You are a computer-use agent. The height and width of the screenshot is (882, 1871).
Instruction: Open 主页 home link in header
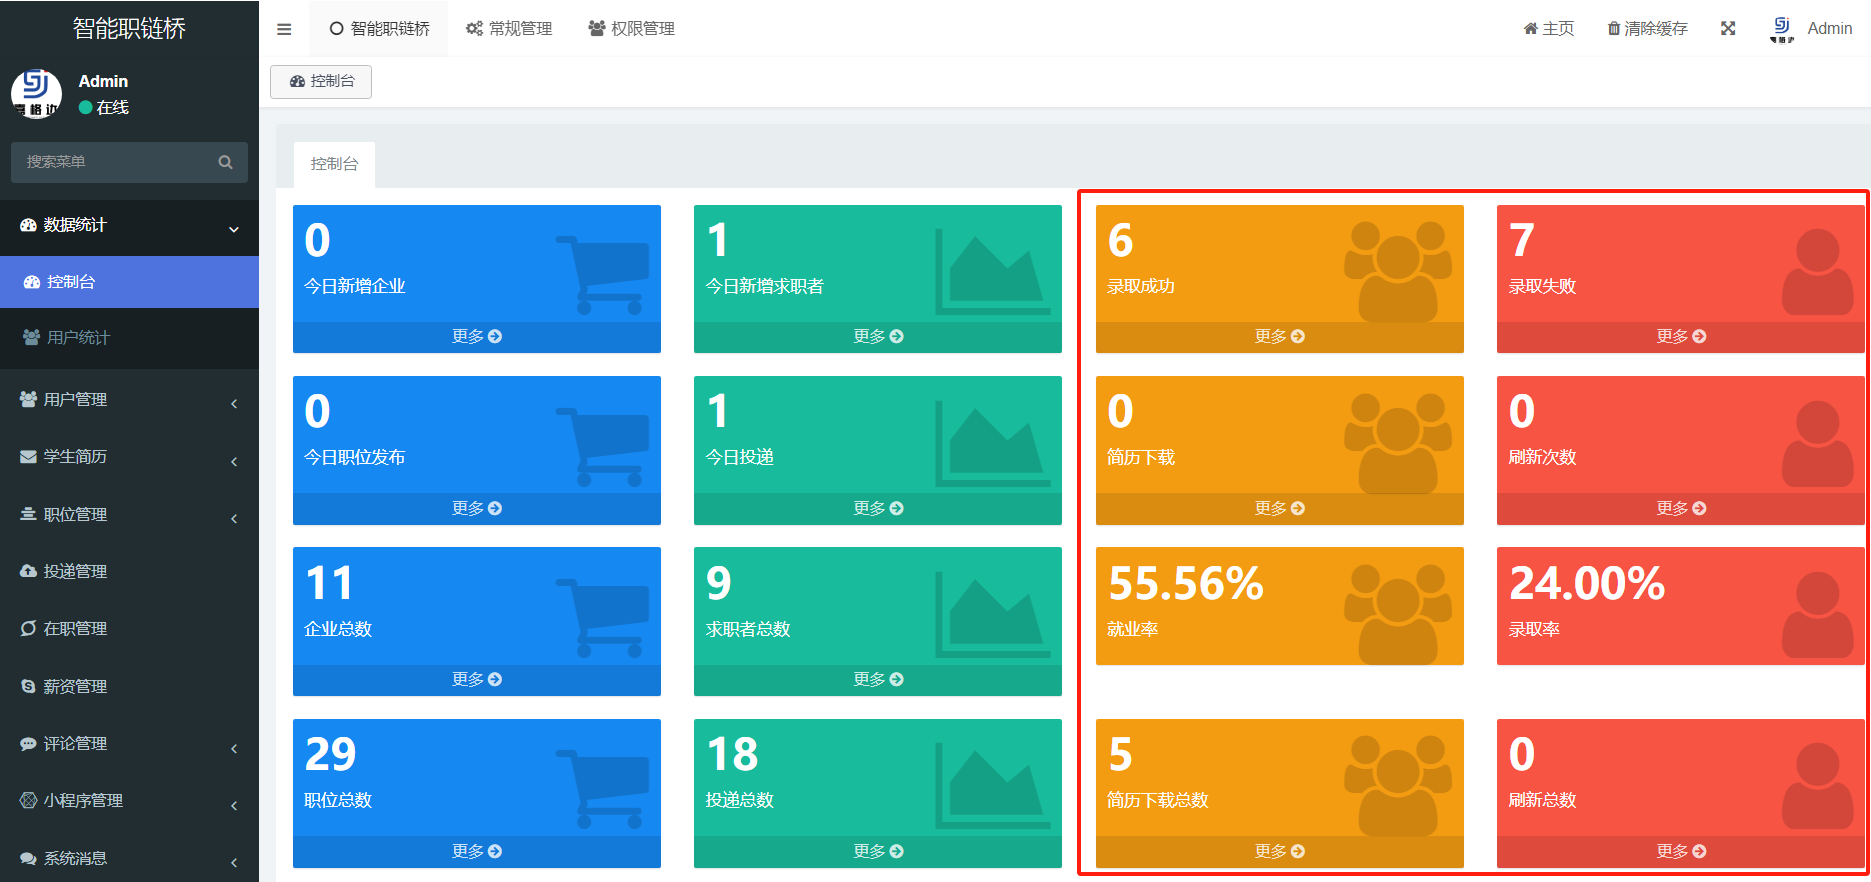coord(1548,29)
